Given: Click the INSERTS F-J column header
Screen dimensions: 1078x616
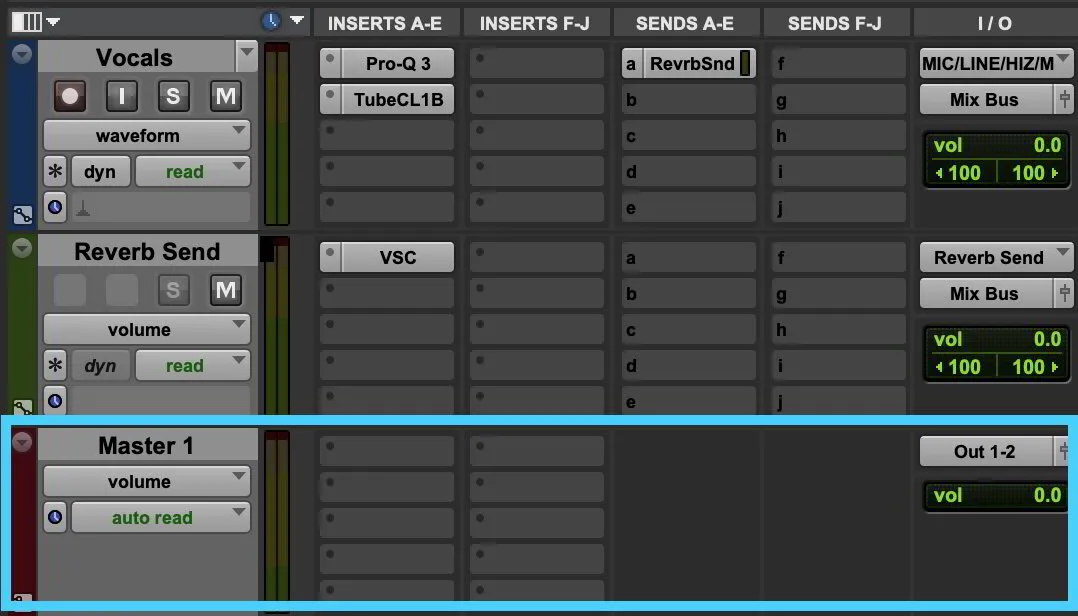Looking at the screenshot, I should click(536, 22).
